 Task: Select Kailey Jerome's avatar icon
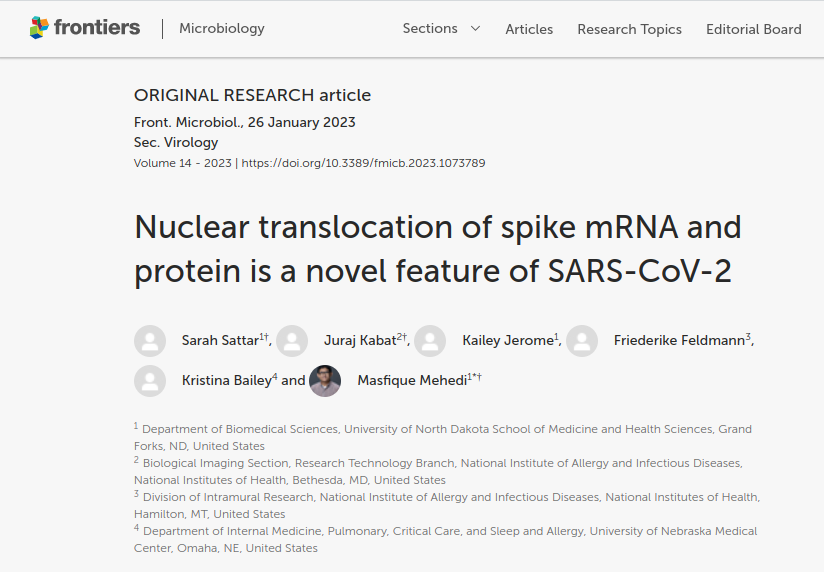(x=430, y=341)
